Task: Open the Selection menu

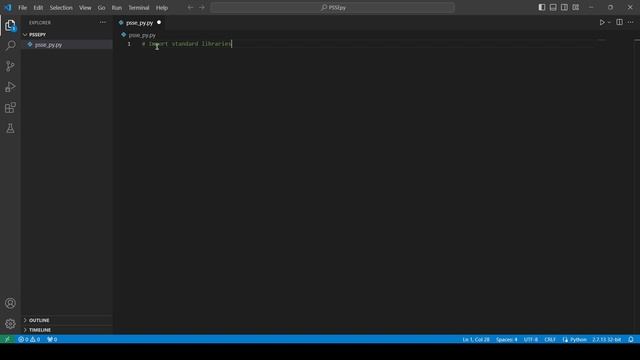Action: (x=61, y=8)
